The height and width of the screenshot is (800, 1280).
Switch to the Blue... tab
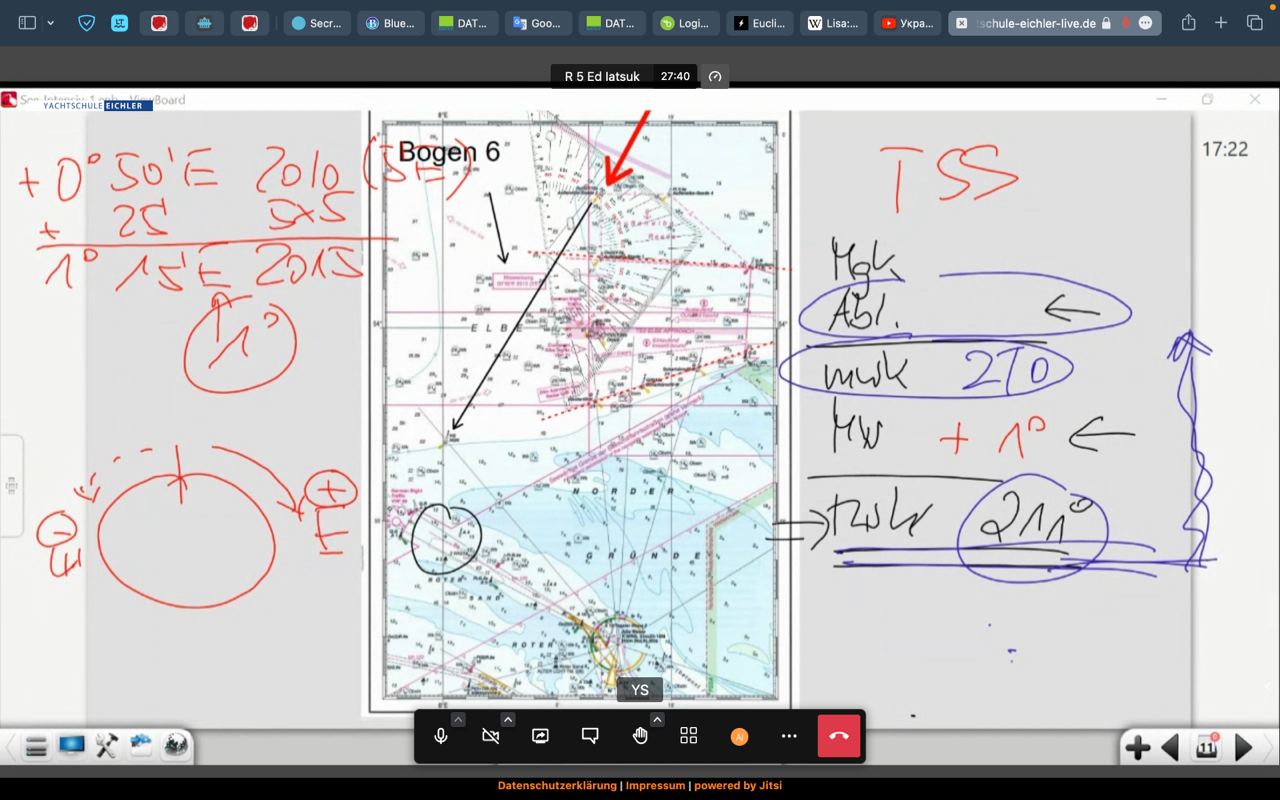pos(391,23)
